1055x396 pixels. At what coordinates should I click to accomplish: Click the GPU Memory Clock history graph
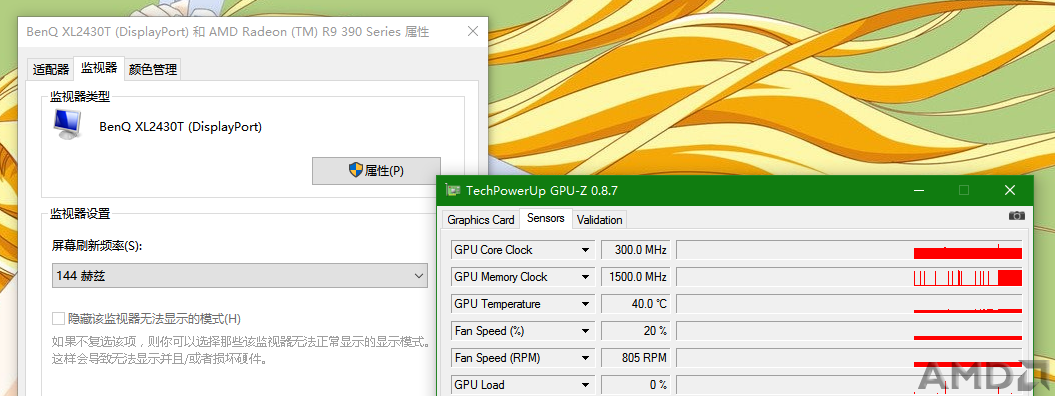click(849, 277)
